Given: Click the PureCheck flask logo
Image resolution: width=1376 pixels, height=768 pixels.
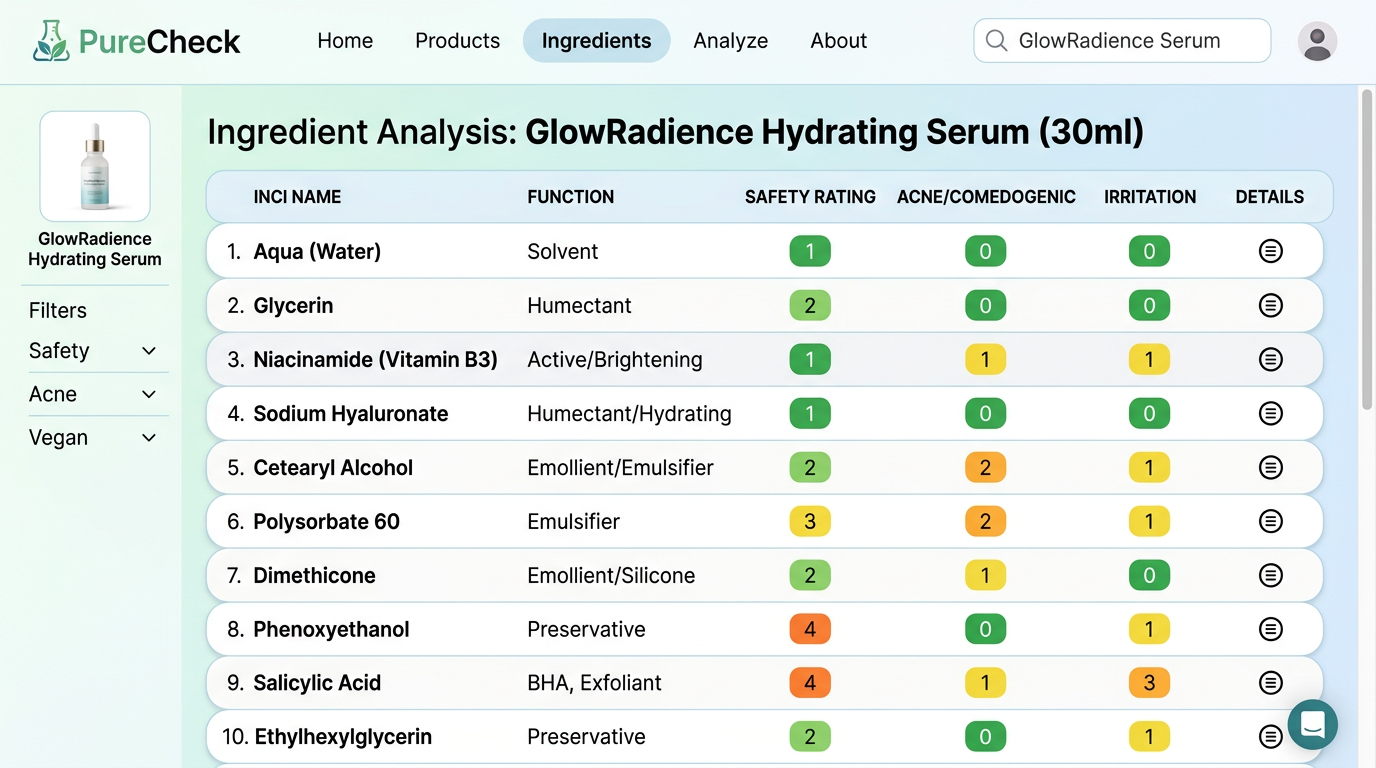Looking at the screenshot, I should (x=50, y=41).
